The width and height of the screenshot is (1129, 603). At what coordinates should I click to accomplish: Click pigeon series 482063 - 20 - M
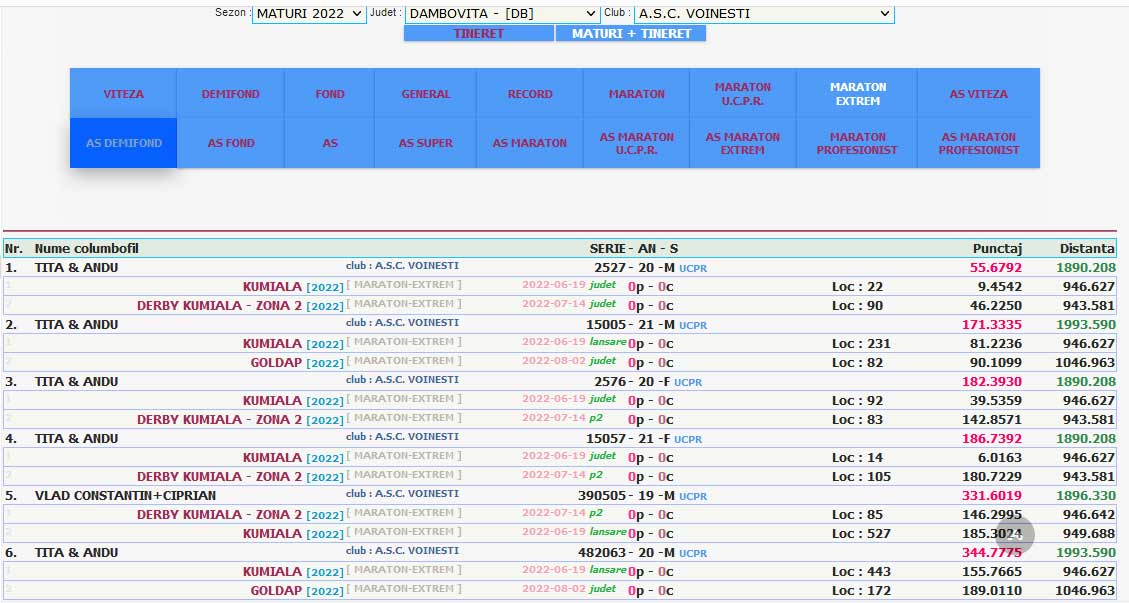[626, 553]
